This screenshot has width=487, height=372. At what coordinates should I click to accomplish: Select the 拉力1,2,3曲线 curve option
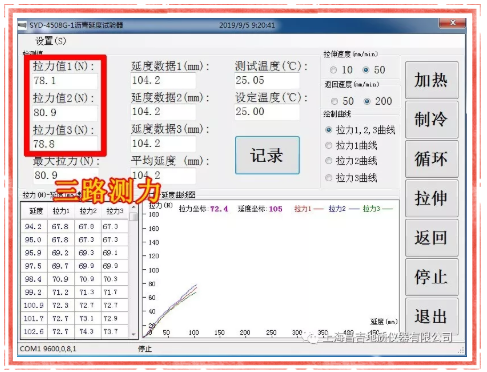tap(329, 130)
